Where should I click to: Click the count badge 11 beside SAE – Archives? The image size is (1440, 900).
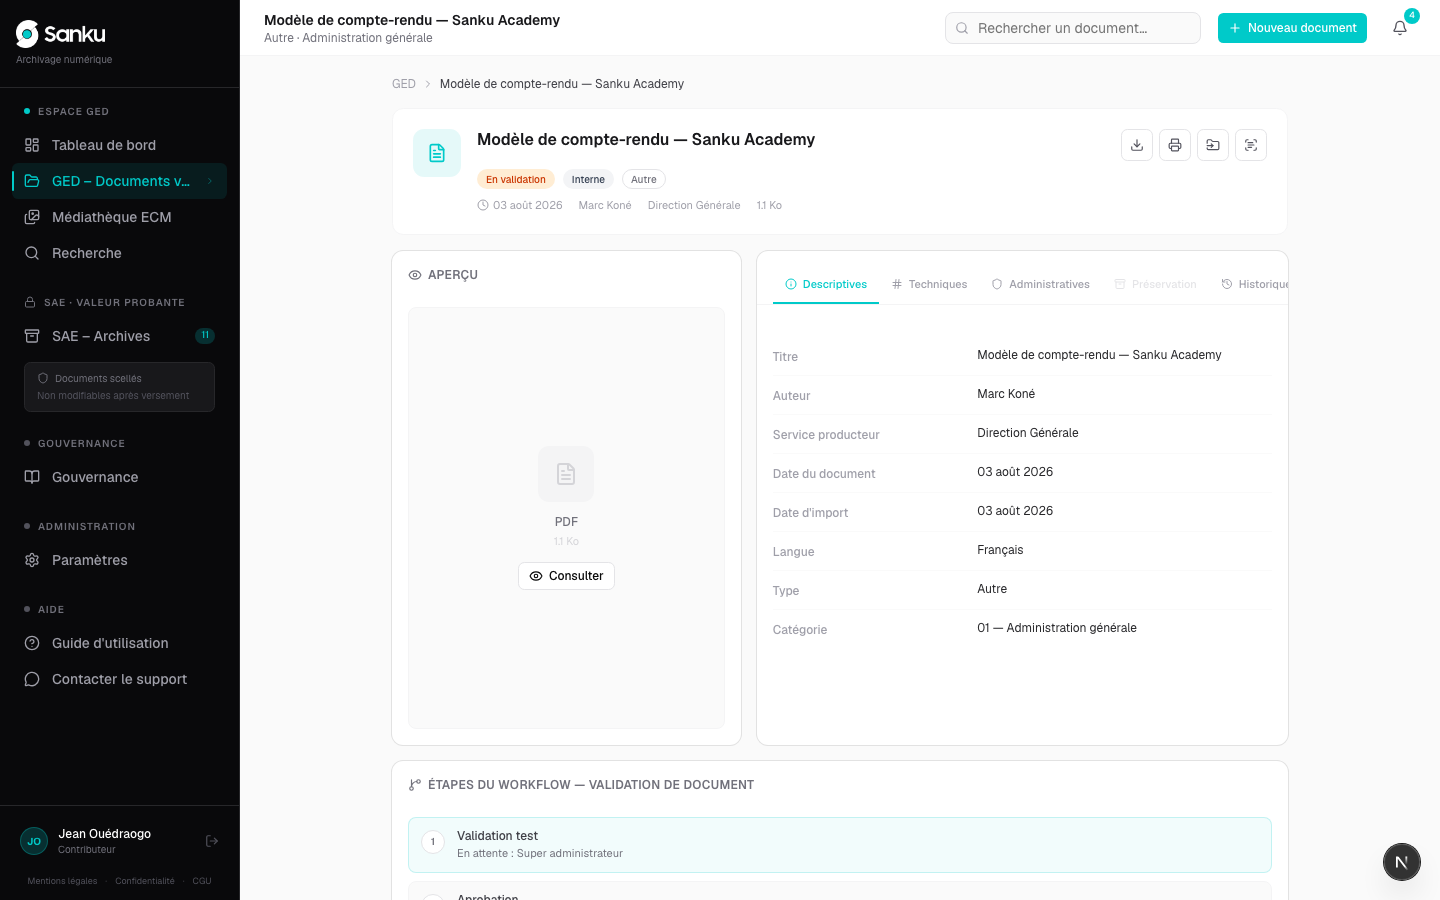click(x=205, y=336)
